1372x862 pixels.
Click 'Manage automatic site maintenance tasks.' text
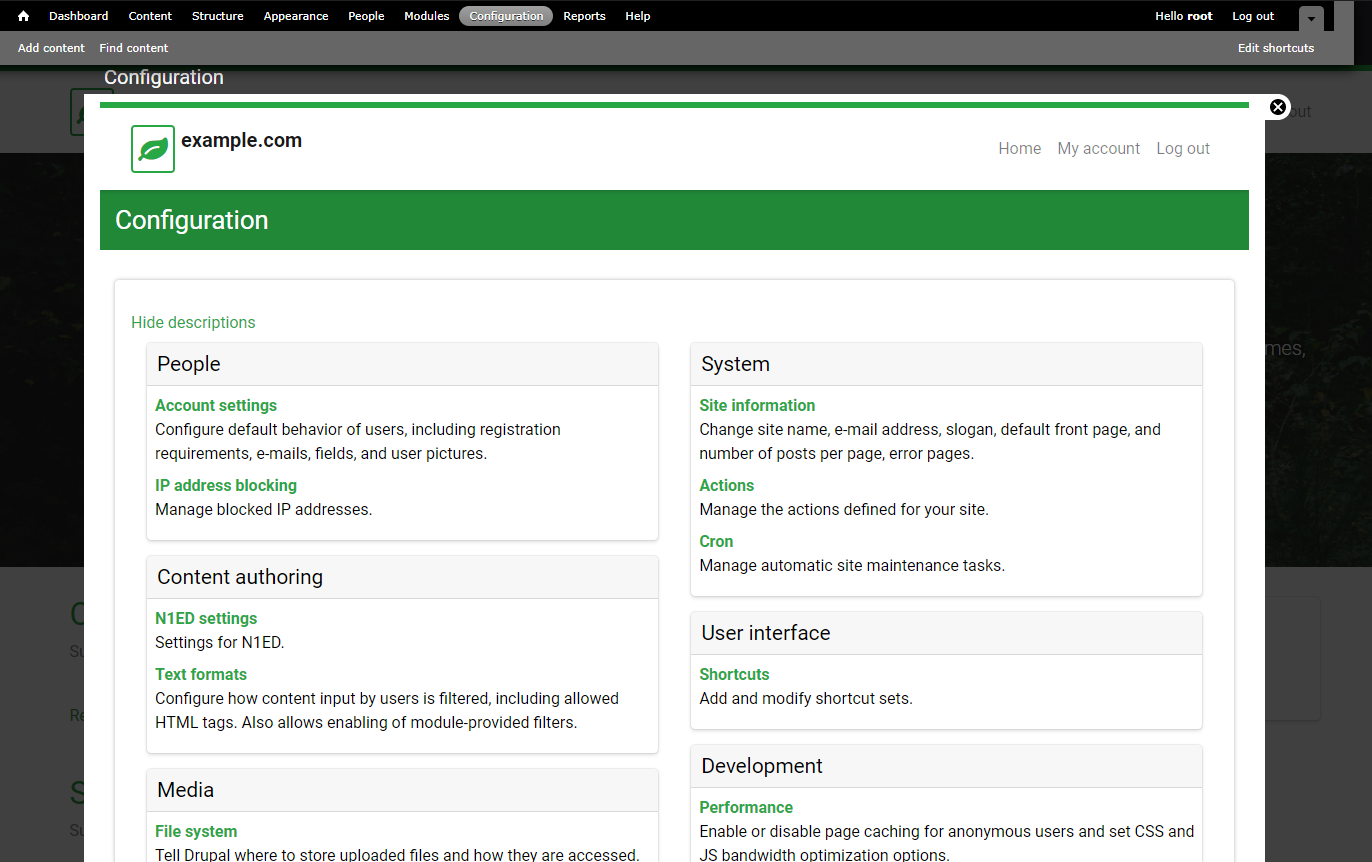[x=852, y=565]
